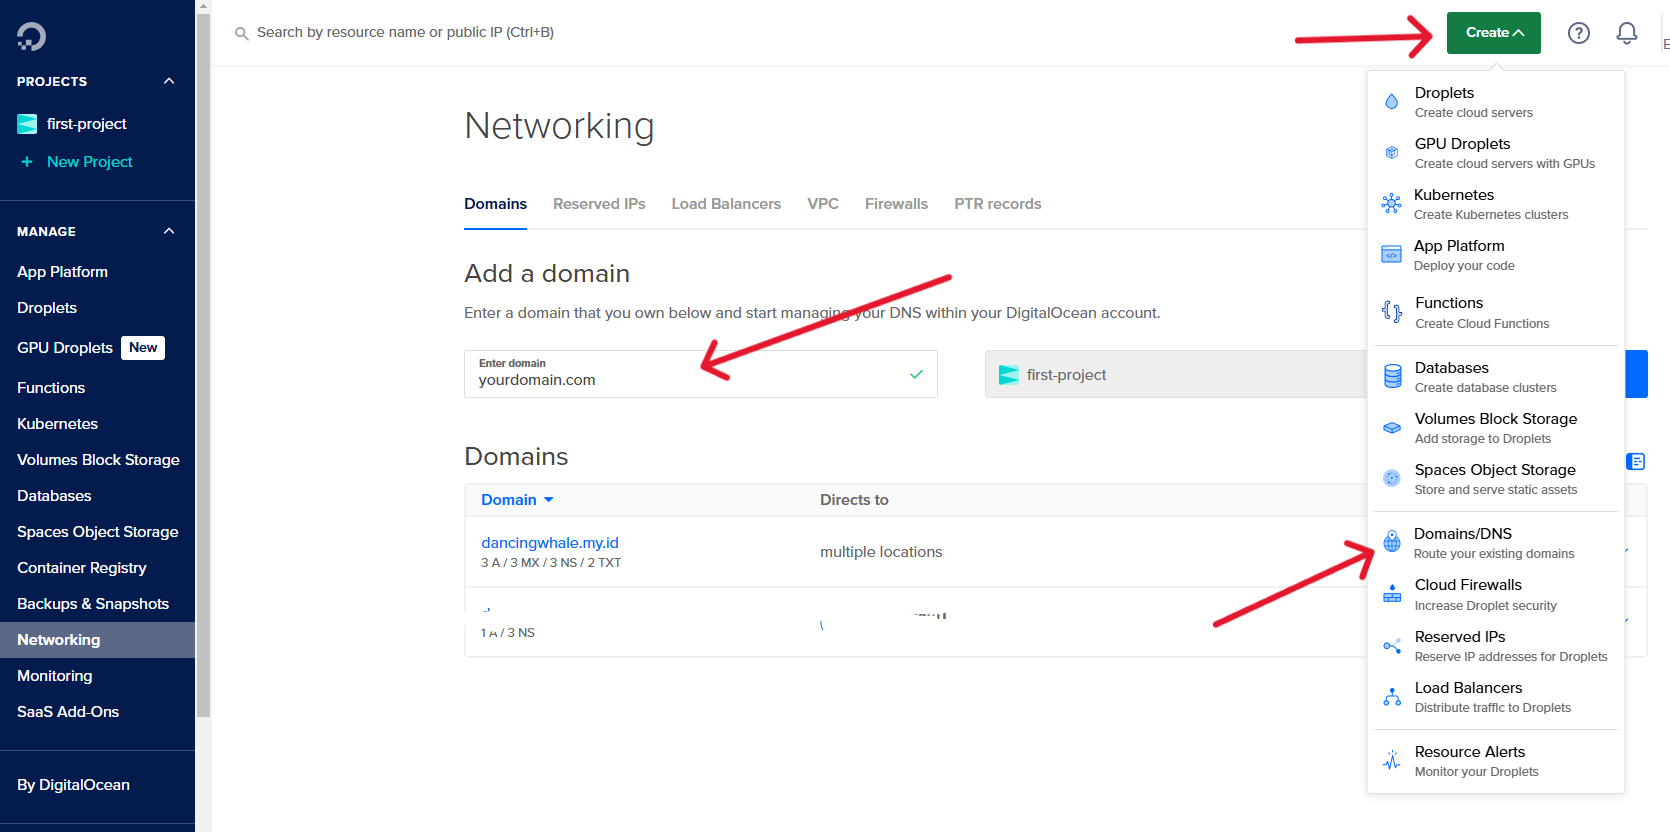Select Cloud Firewalls in Create menu
This screenshot has width=1670, height=832.
[x=1496, y=594]
